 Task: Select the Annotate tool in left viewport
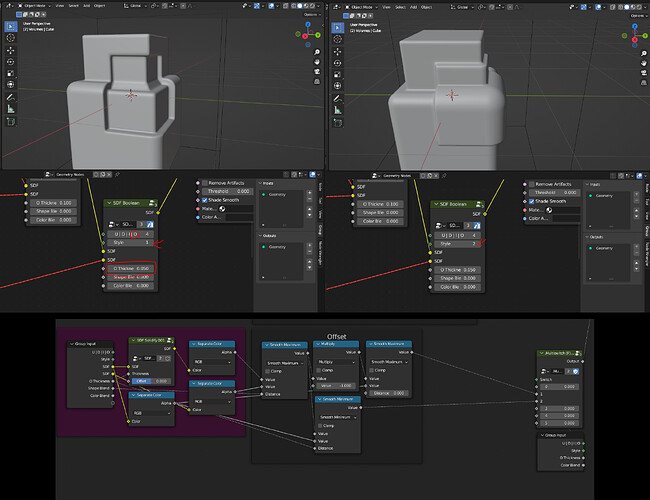(11, 97)
